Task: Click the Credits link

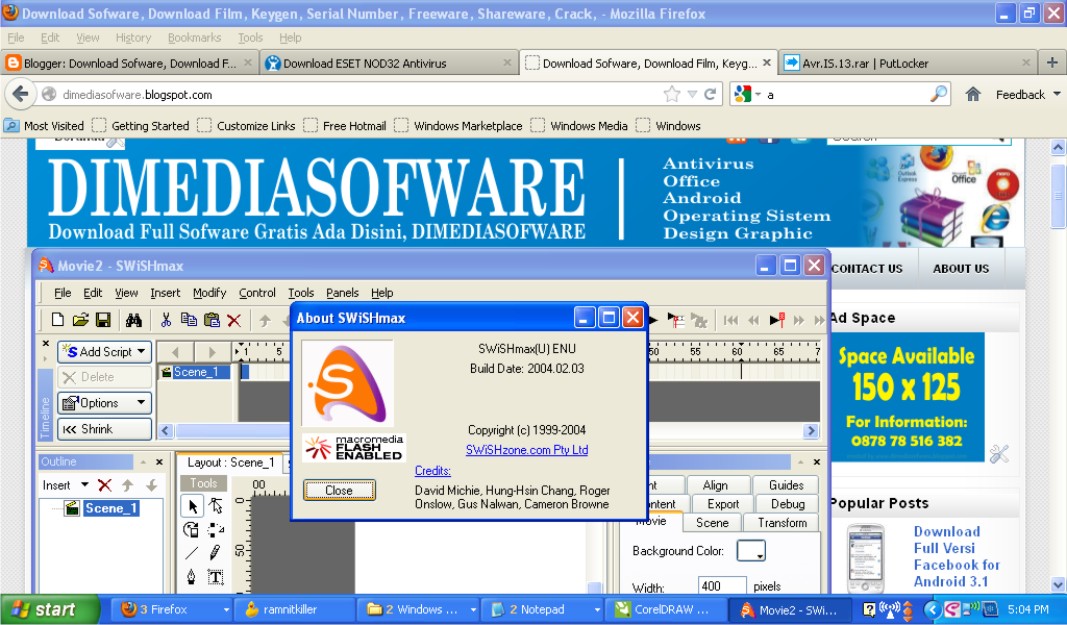Action: (x=433, y=470)
